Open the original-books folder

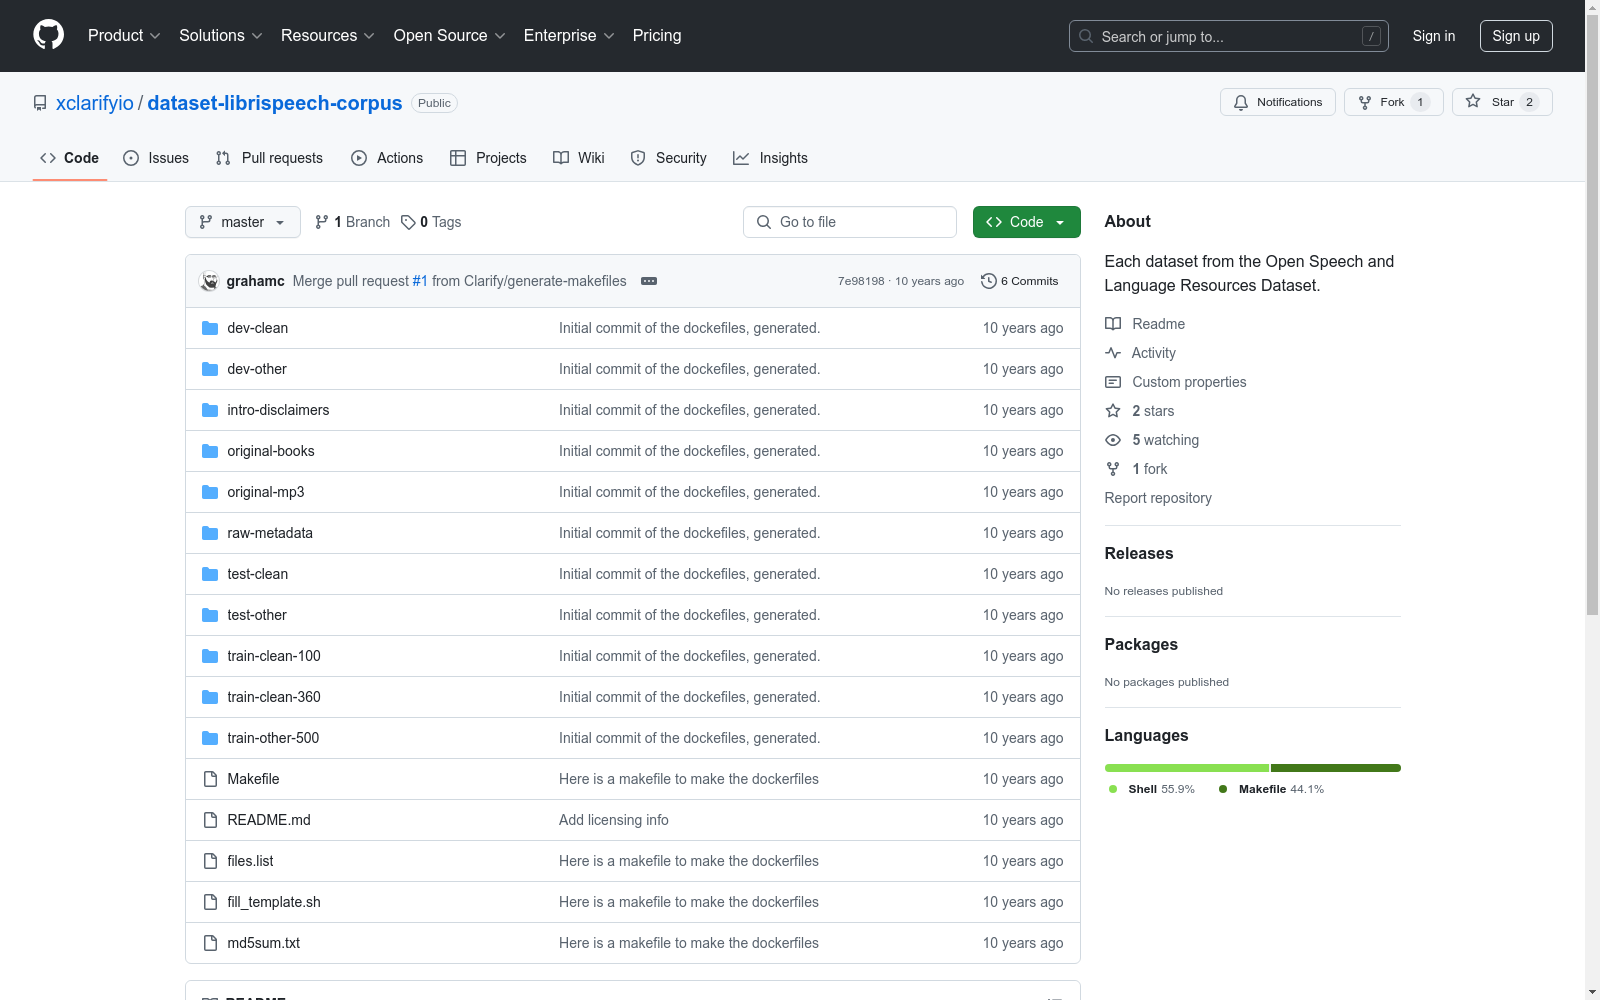tap(271, 451)
